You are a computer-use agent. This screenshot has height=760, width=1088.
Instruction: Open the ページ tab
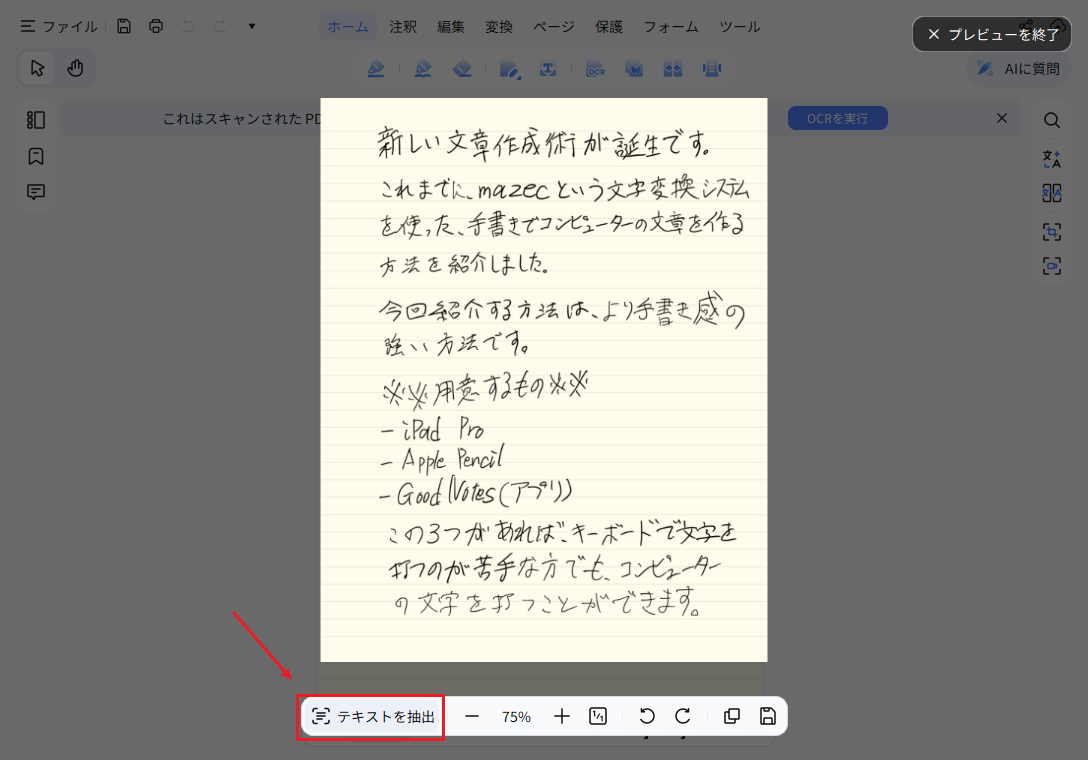click(554, 26)
